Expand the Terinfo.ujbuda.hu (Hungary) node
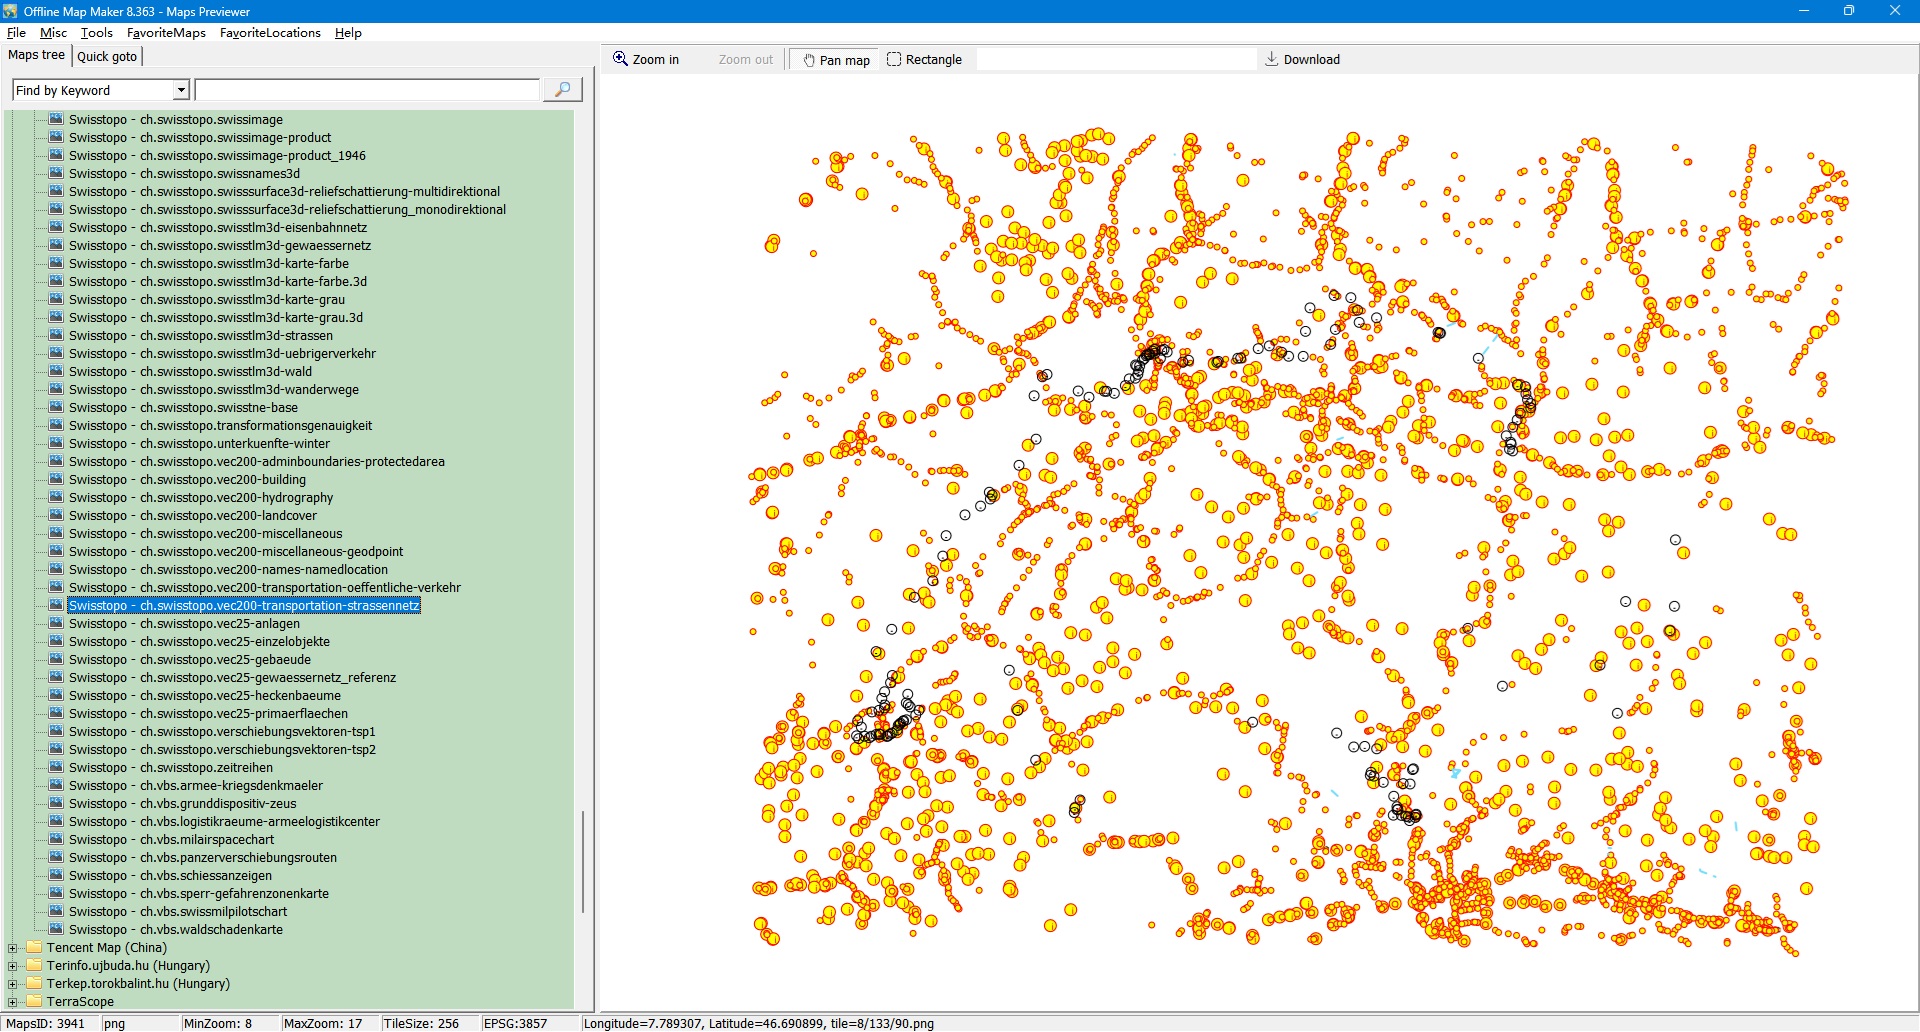1920x1032 pixels. [13, 966]
